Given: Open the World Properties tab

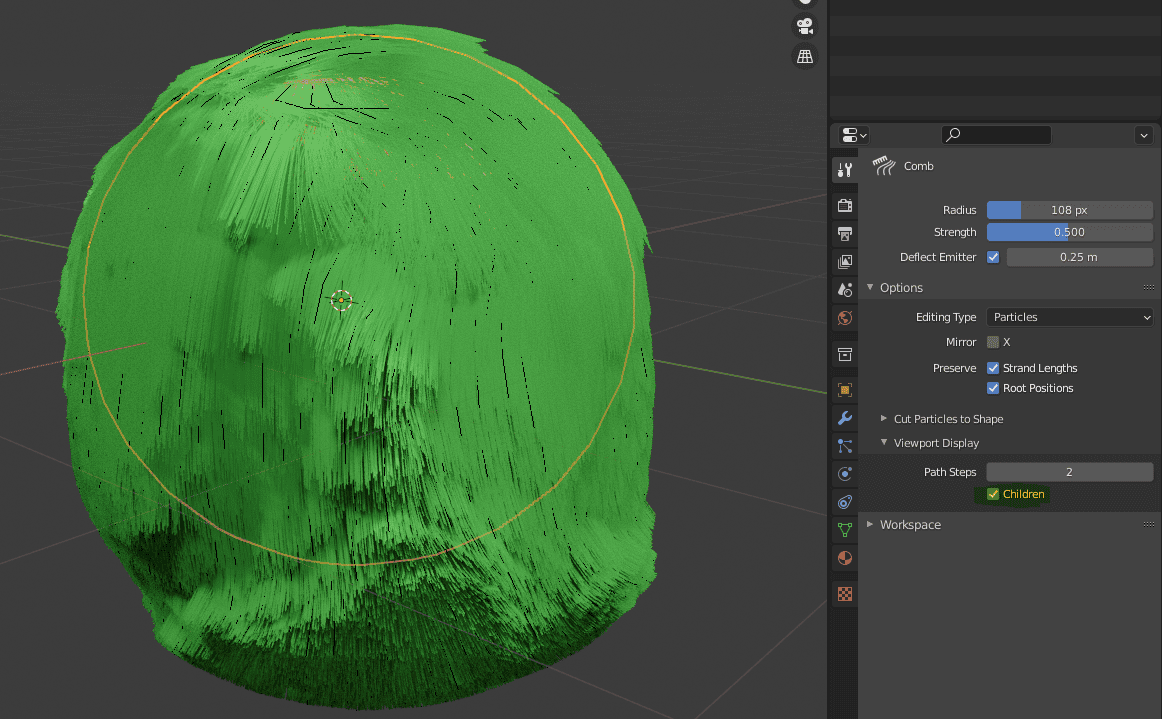Looking at the screenshot, I should pyautogui.click(x=844, y=317).
